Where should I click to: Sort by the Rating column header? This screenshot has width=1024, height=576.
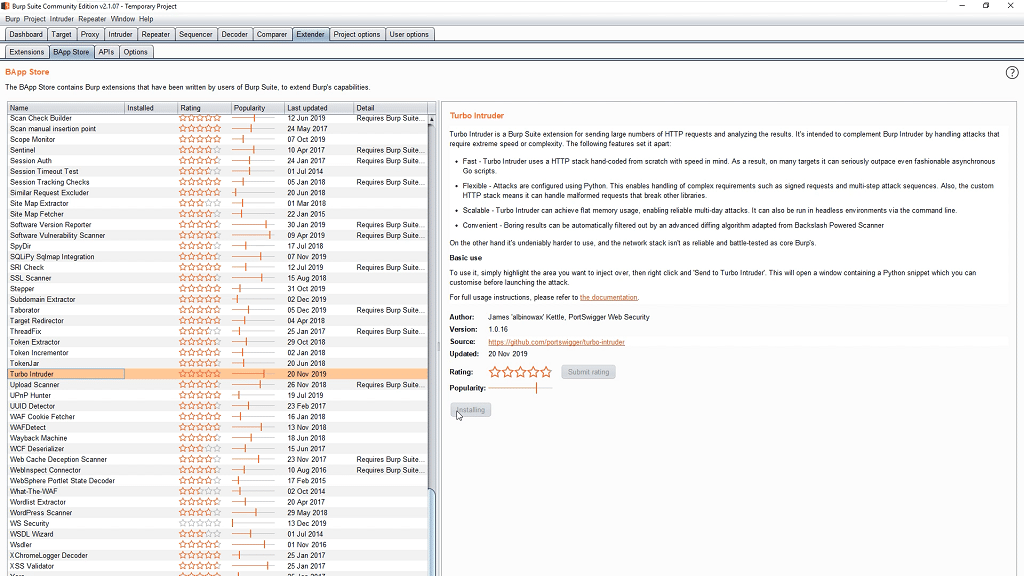(x=204, y=108)
